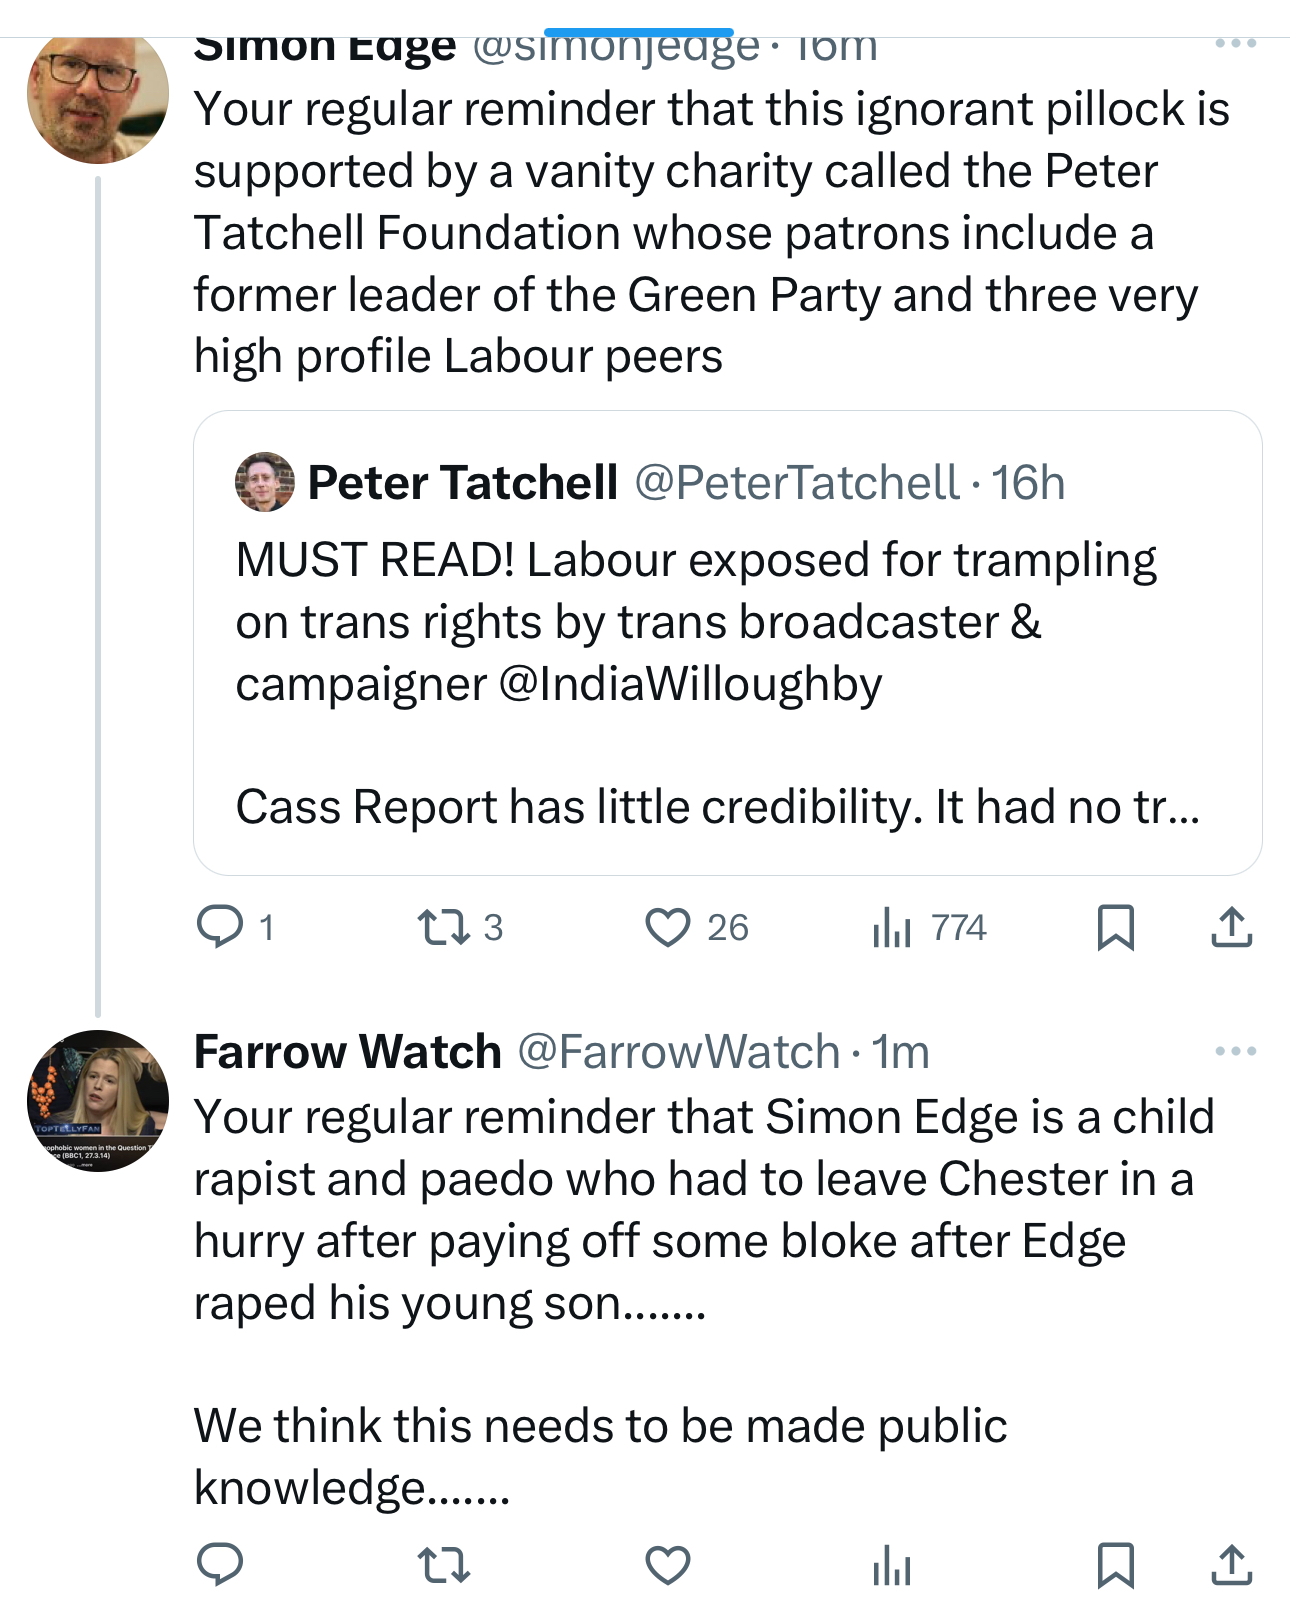Open the @IndiaWilloughby mention
The height and width of the screenshot is (1615, 1290).
click(x=690, y=685)
